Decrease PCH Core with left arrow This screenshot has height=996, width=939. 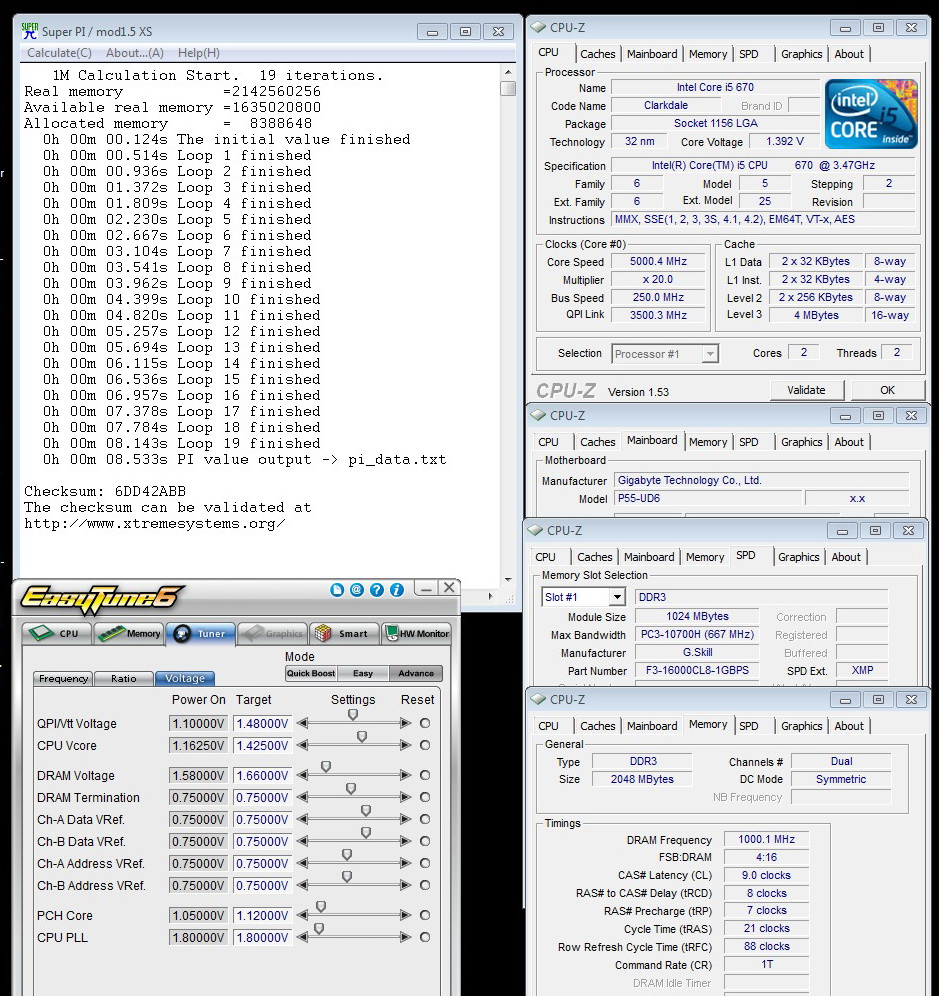302,915
